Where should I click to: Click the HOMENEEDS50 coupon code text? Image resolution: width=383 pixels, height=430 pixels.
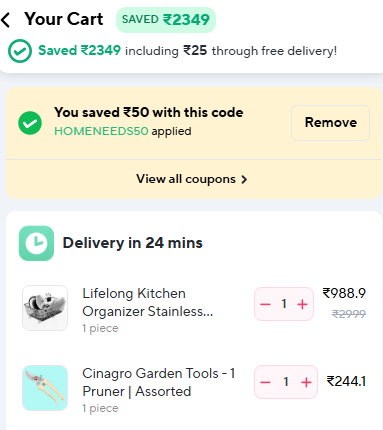101,131
